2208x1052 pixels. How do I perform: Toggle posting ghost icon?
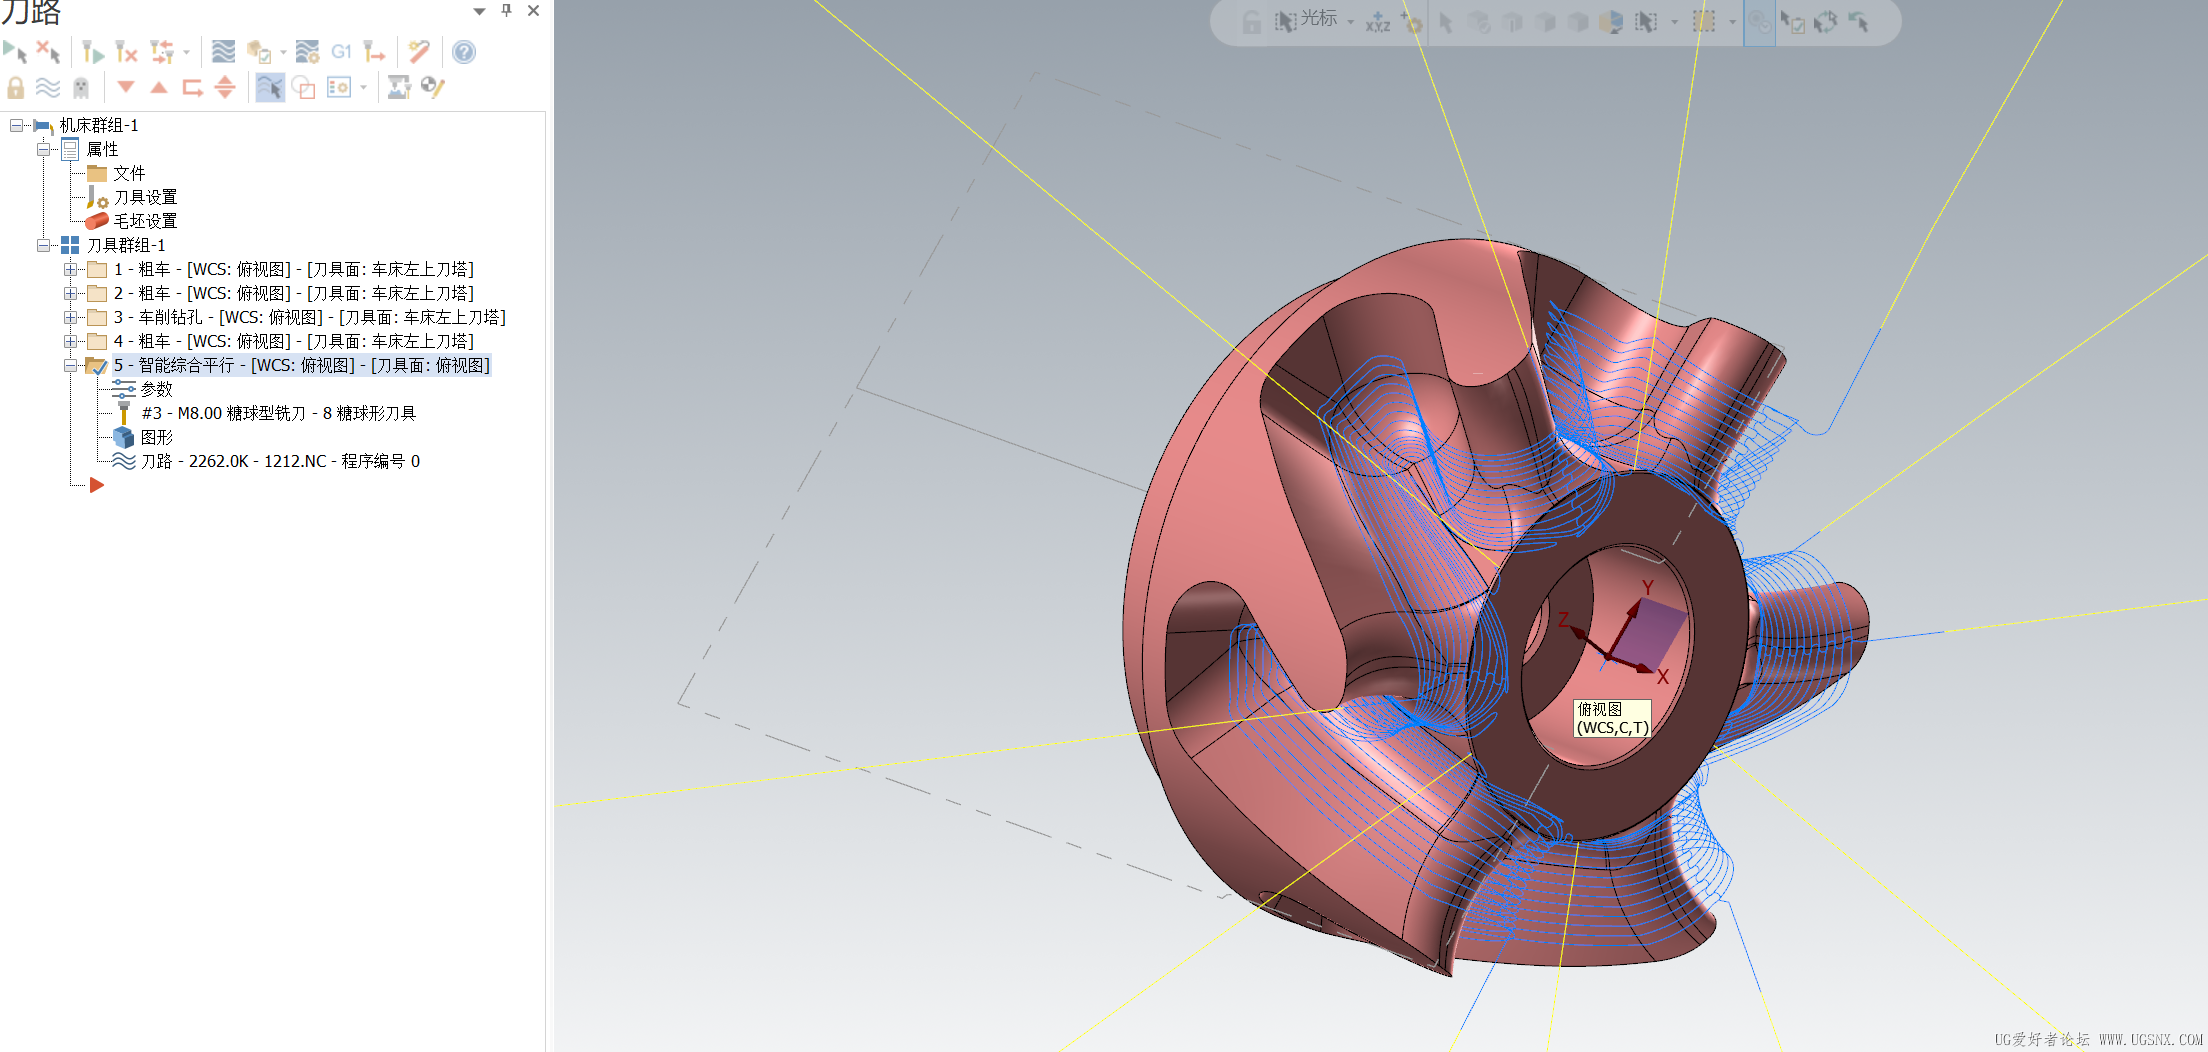tap(81, 88)
